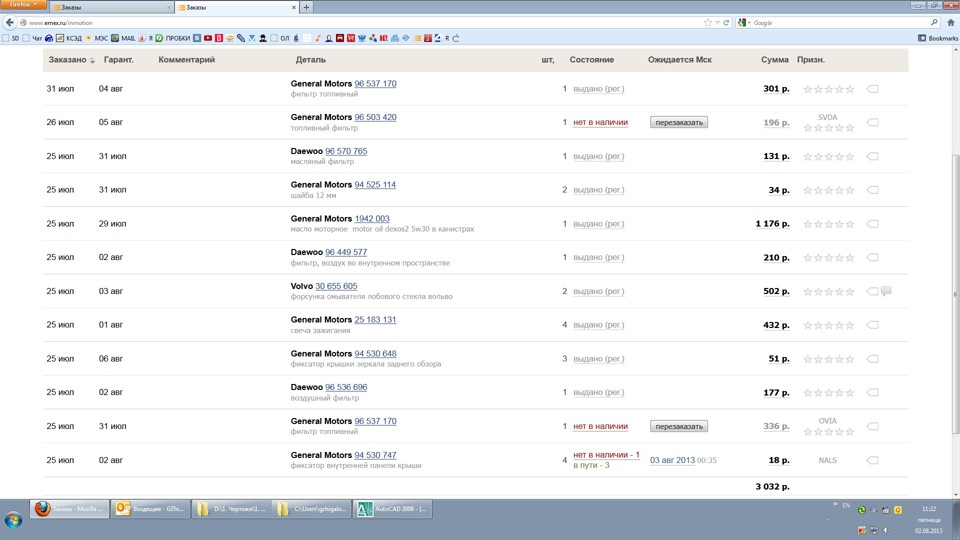Click the 1 176 р. amount link
960x540 pixels.
[772, 224]
